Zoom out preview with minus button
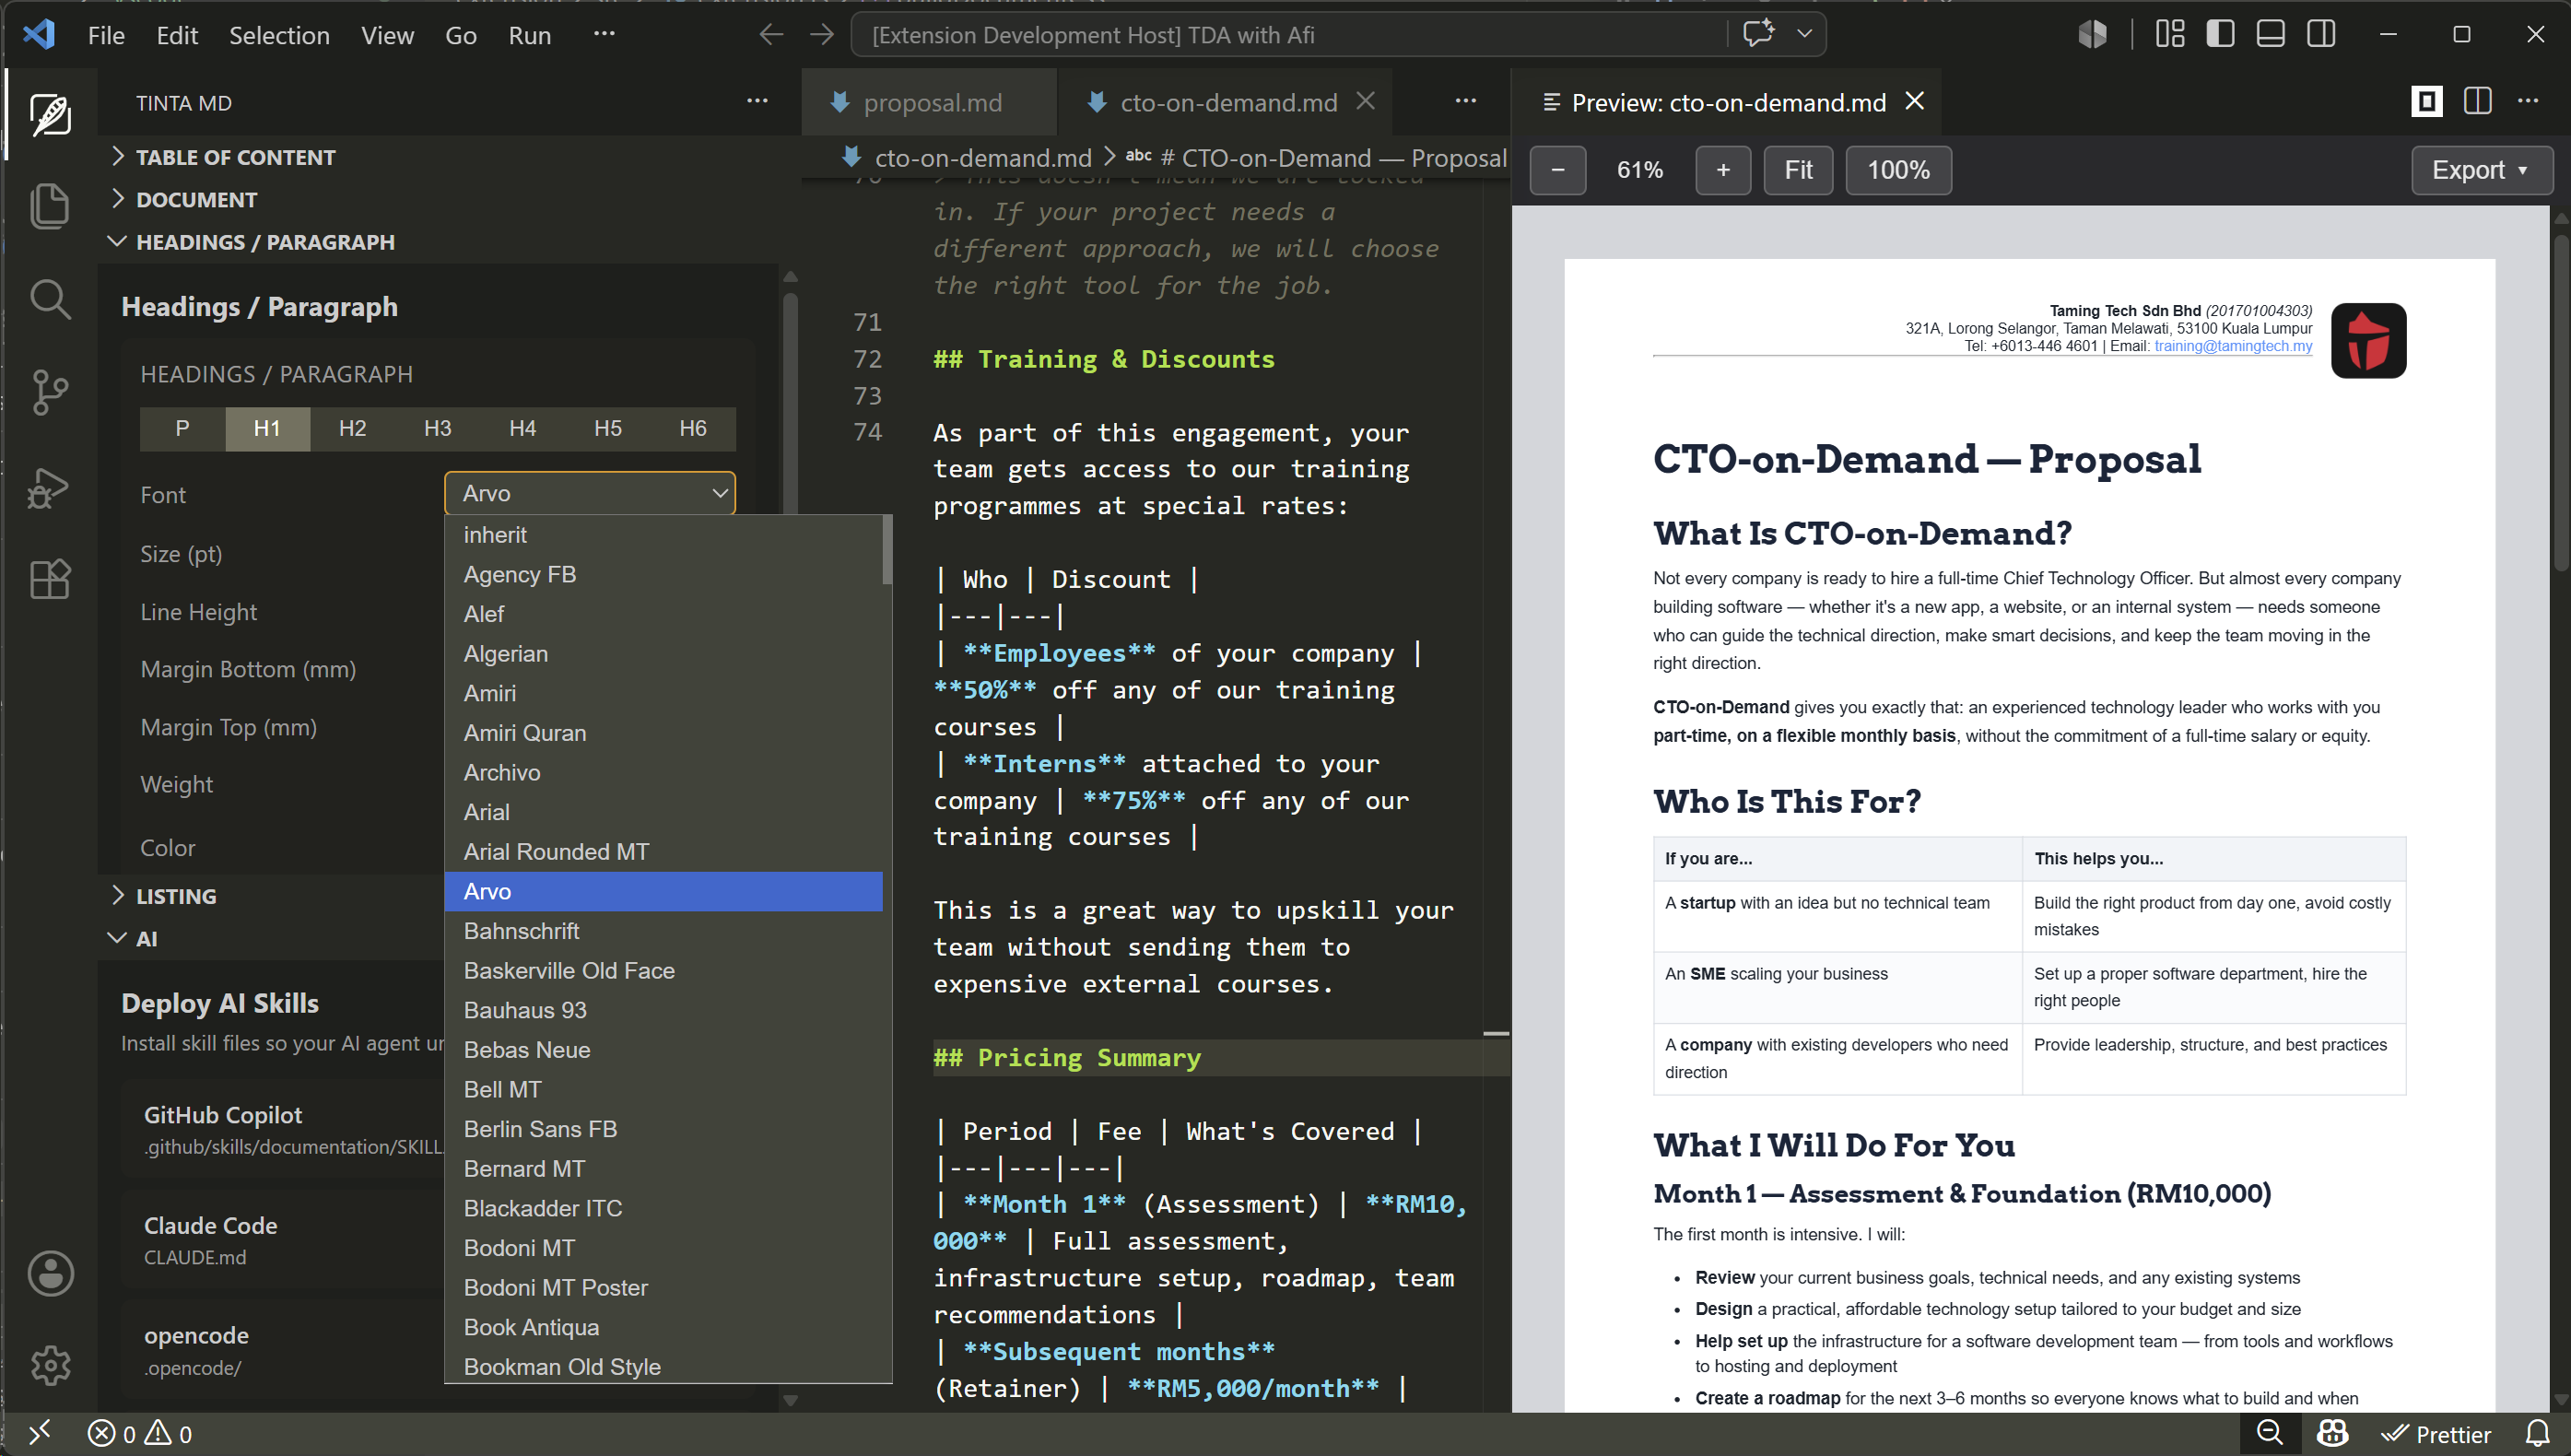The image size is (2571, 1456). [x=1557, y=170]
